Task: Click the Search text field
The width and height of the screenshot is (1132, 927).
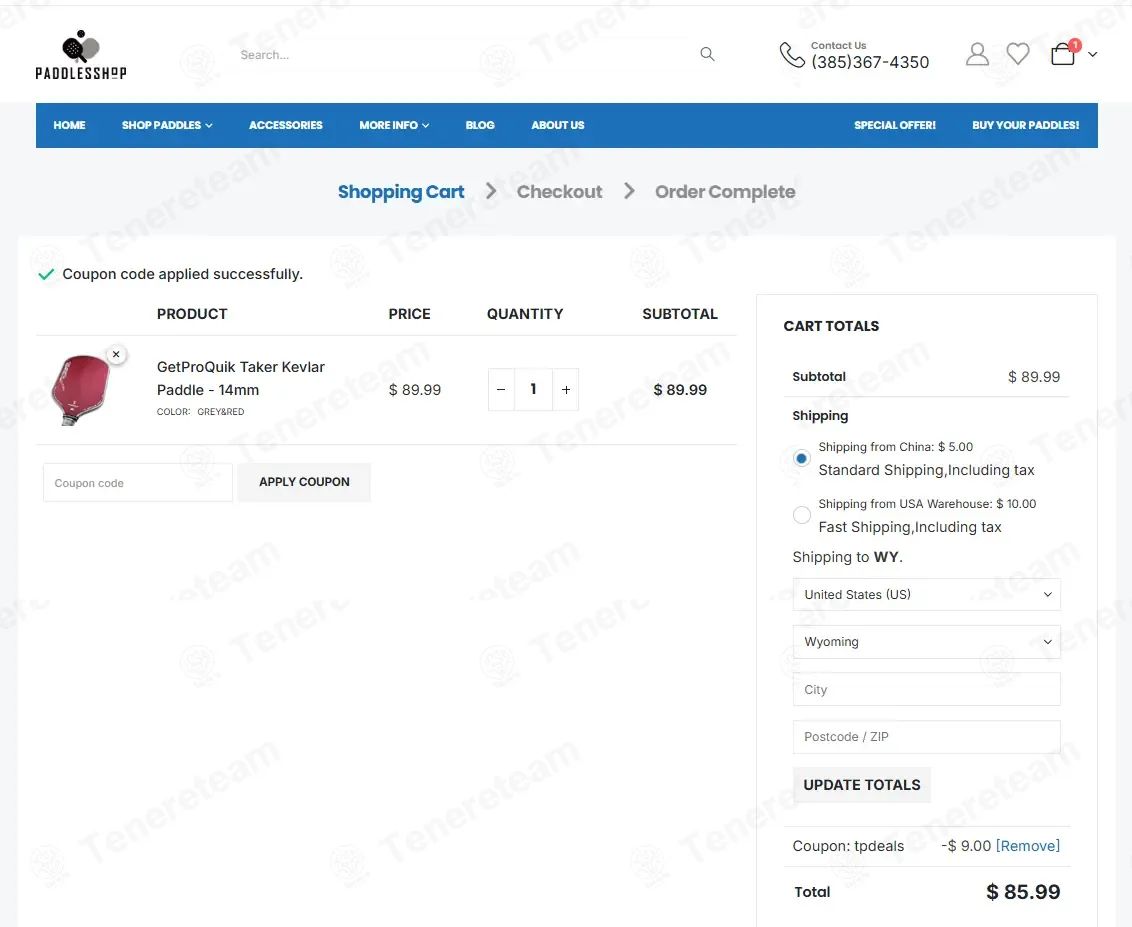Action: 462,55
